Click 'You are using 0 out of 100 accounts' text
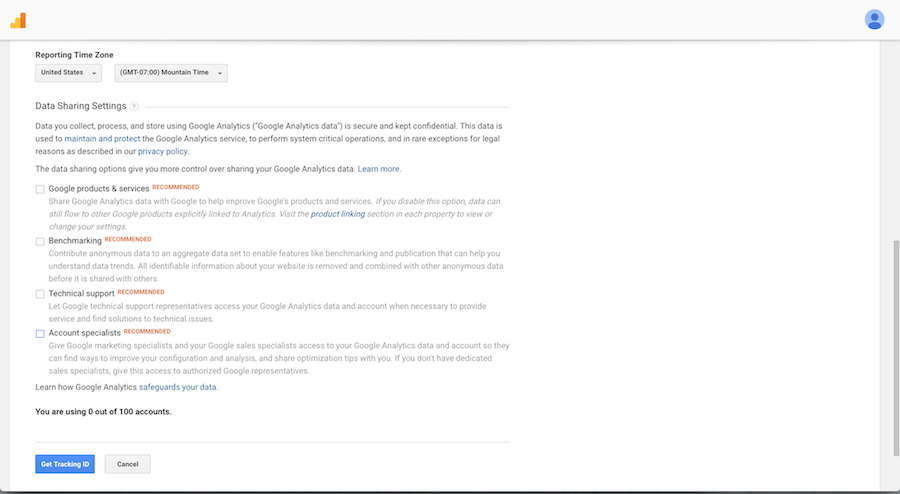Image resolution: width=900 pixels, height=494 pixels. tap(103, 412)
